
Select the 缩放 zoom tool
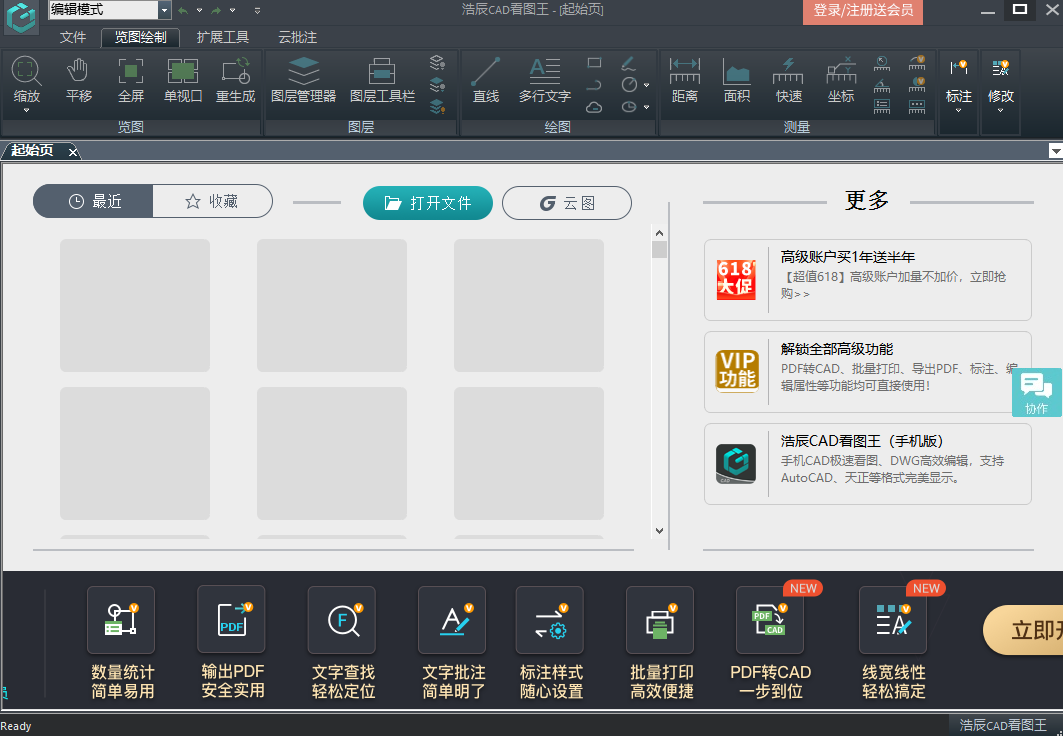[26, 80]
